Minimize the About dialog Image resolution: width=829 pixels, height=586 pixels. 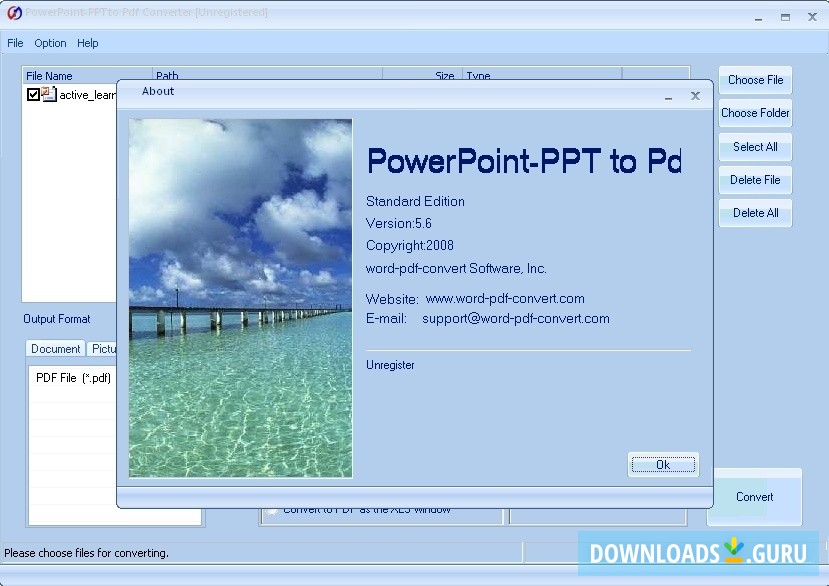(668, 97)
